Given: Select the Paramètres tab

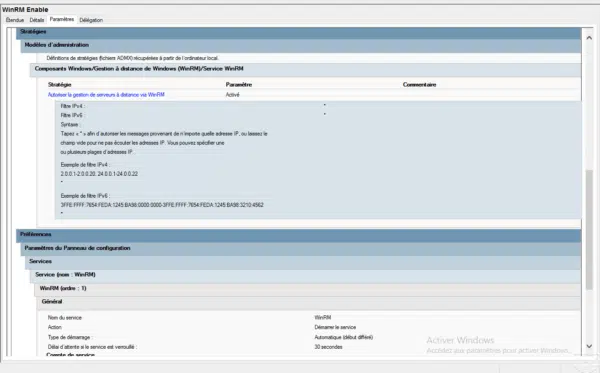Looking at the screenshot, I should pos(62,19).
